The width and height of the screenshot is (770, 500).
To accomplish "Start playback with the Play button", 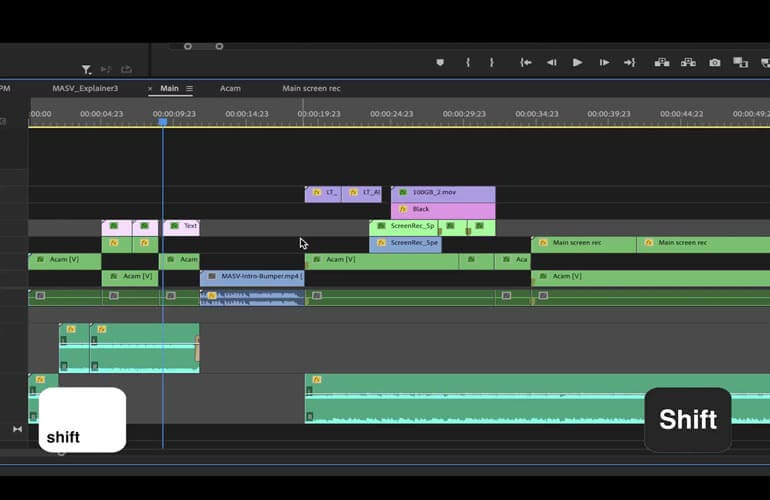I will click(x=578, y=62).
